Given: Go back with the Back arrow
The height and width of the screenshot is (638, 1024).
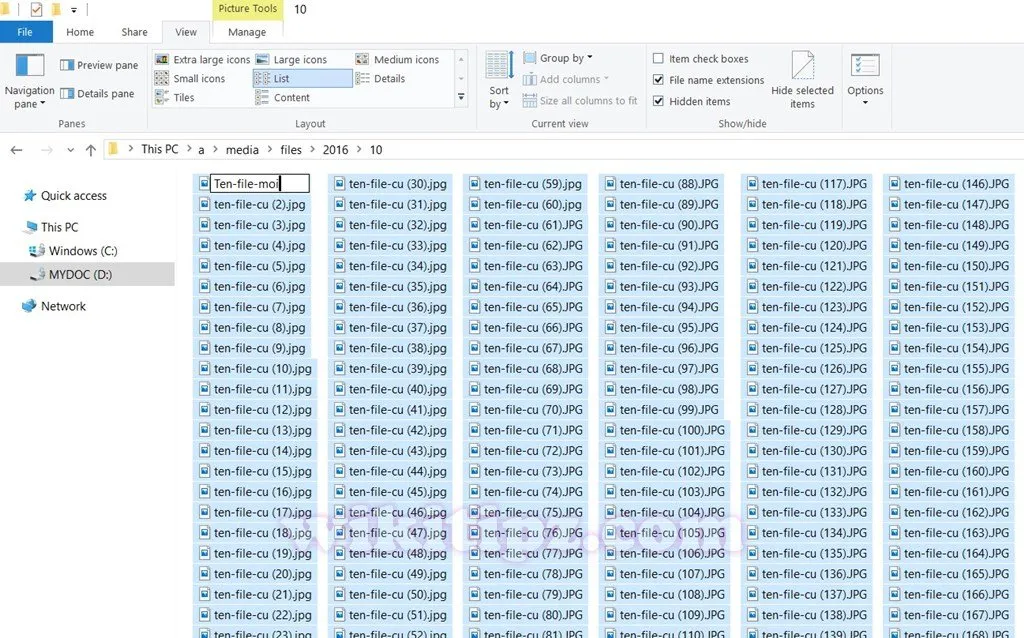Looking at the screenshot, I should pyautogui.click(x=16, y=150).
